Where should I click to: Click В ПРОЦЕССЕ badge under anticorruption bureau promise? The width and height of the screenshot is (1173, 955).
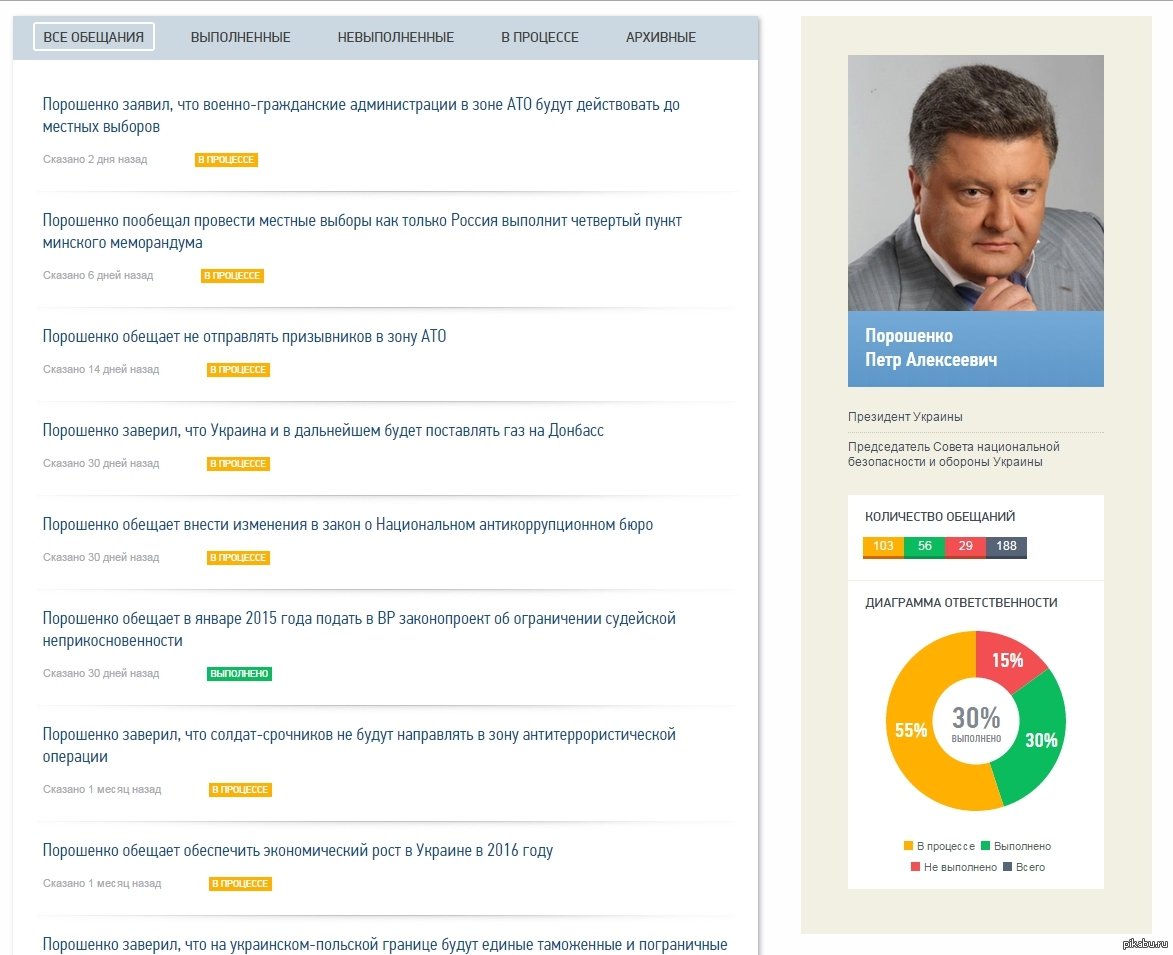238,558
